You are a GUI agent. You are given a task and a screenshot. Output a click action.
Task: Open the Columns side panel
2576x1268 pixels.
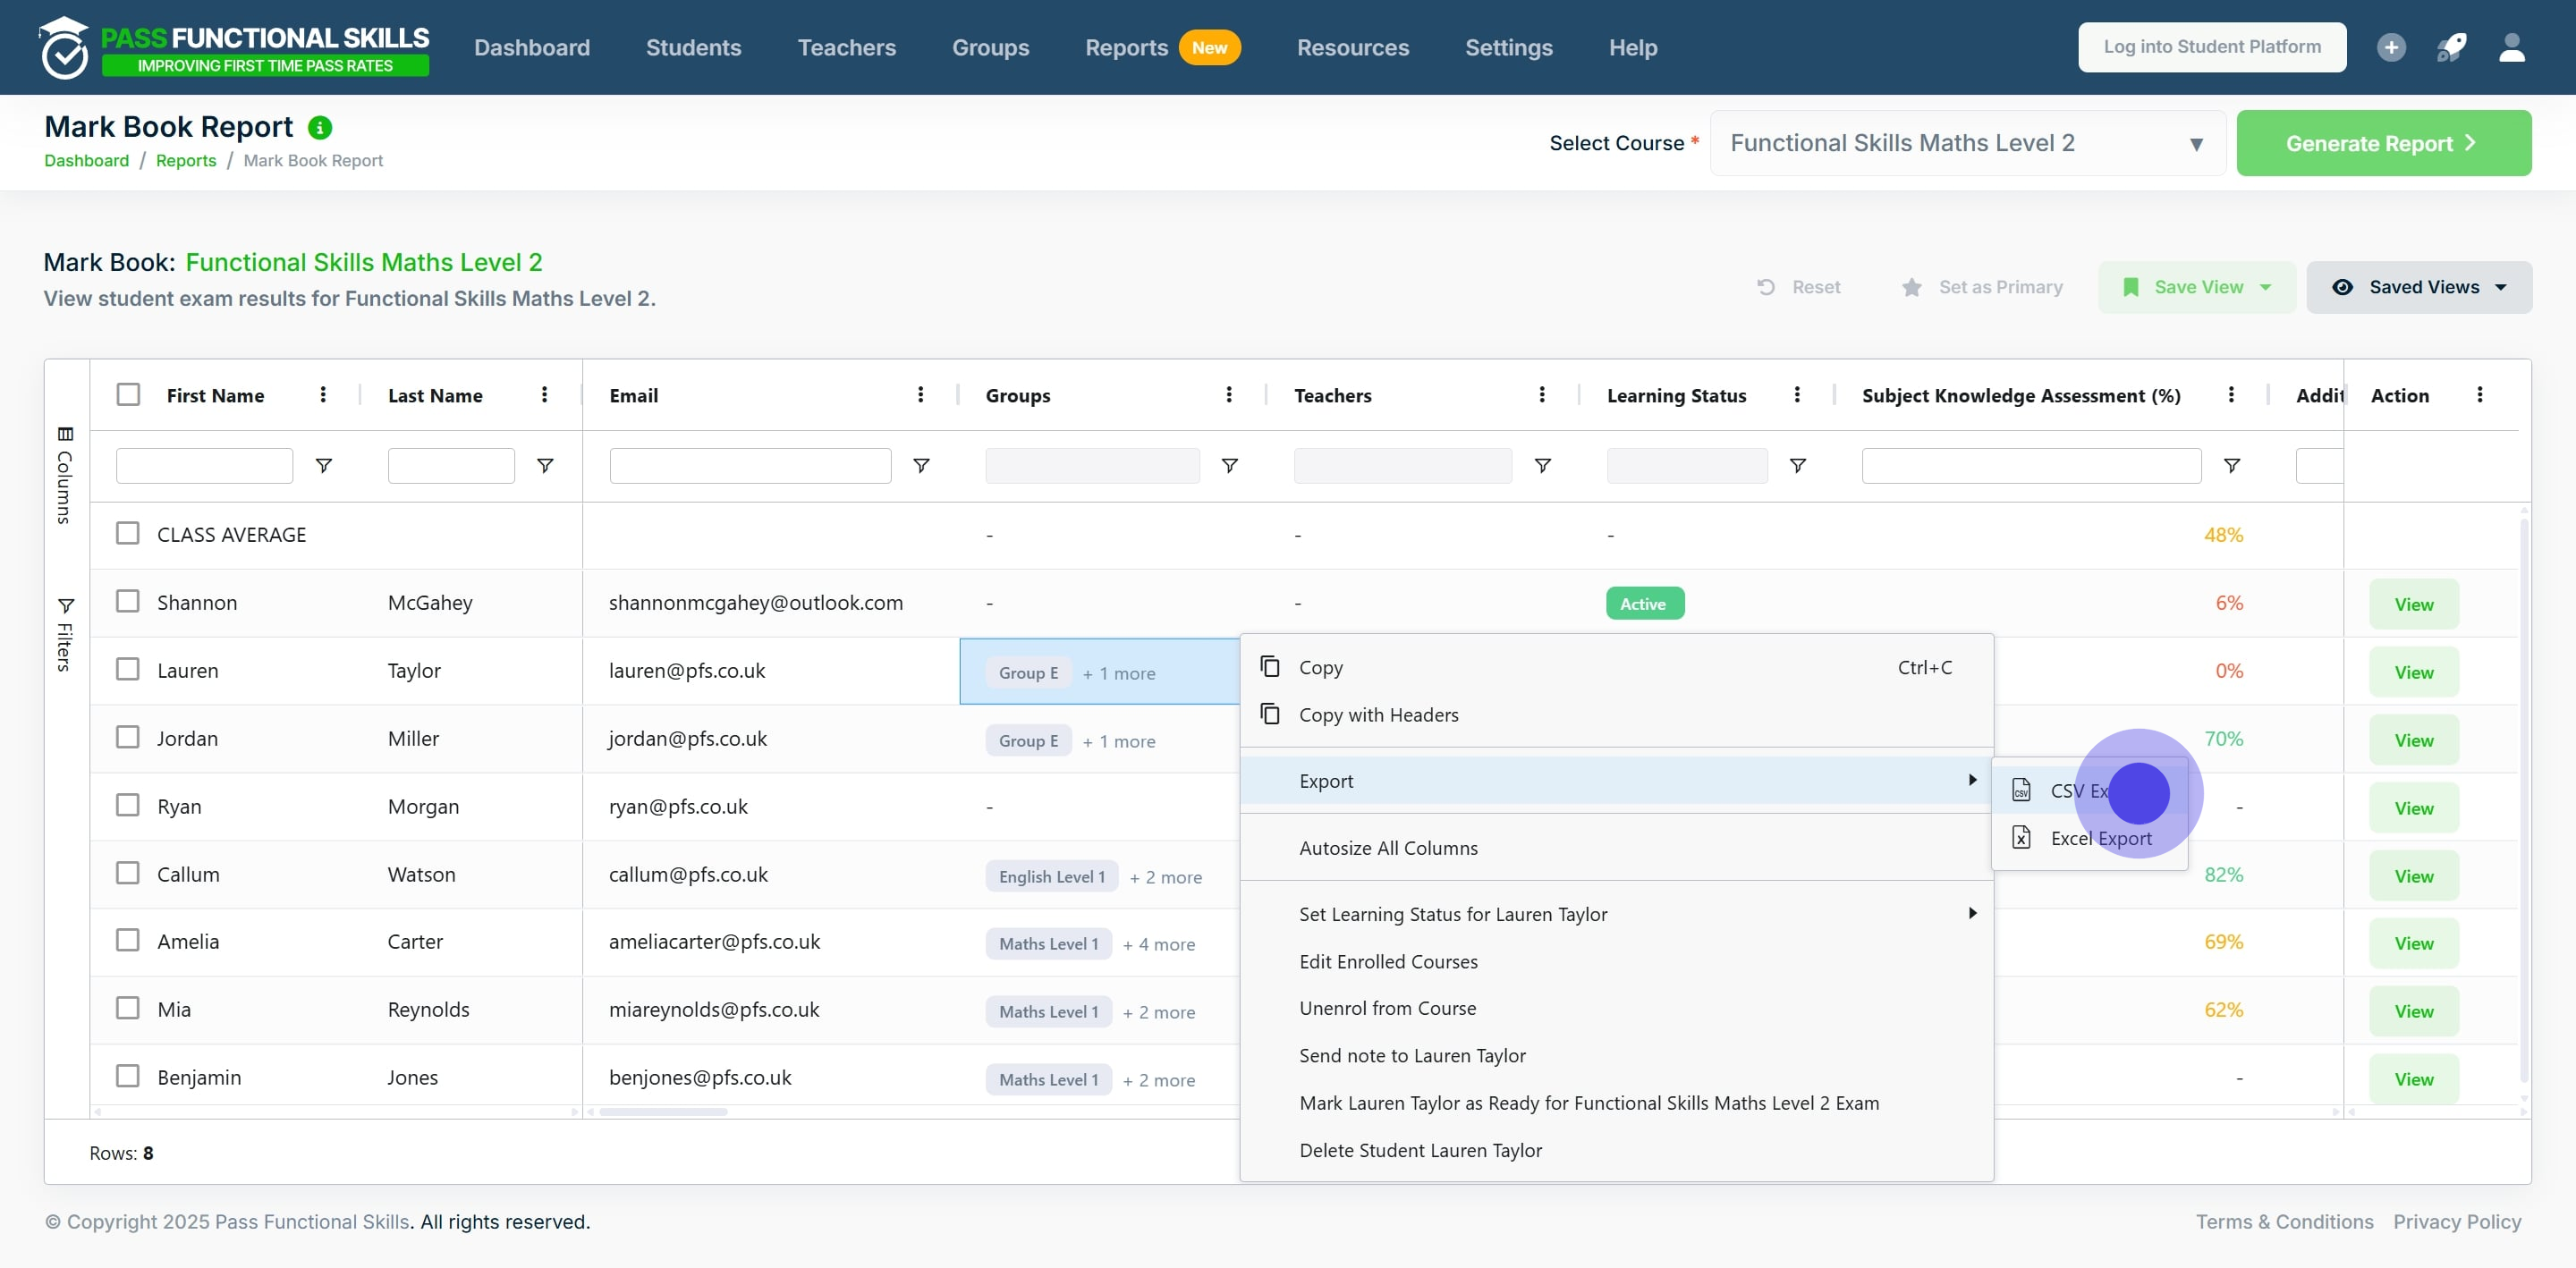(65, 475)
